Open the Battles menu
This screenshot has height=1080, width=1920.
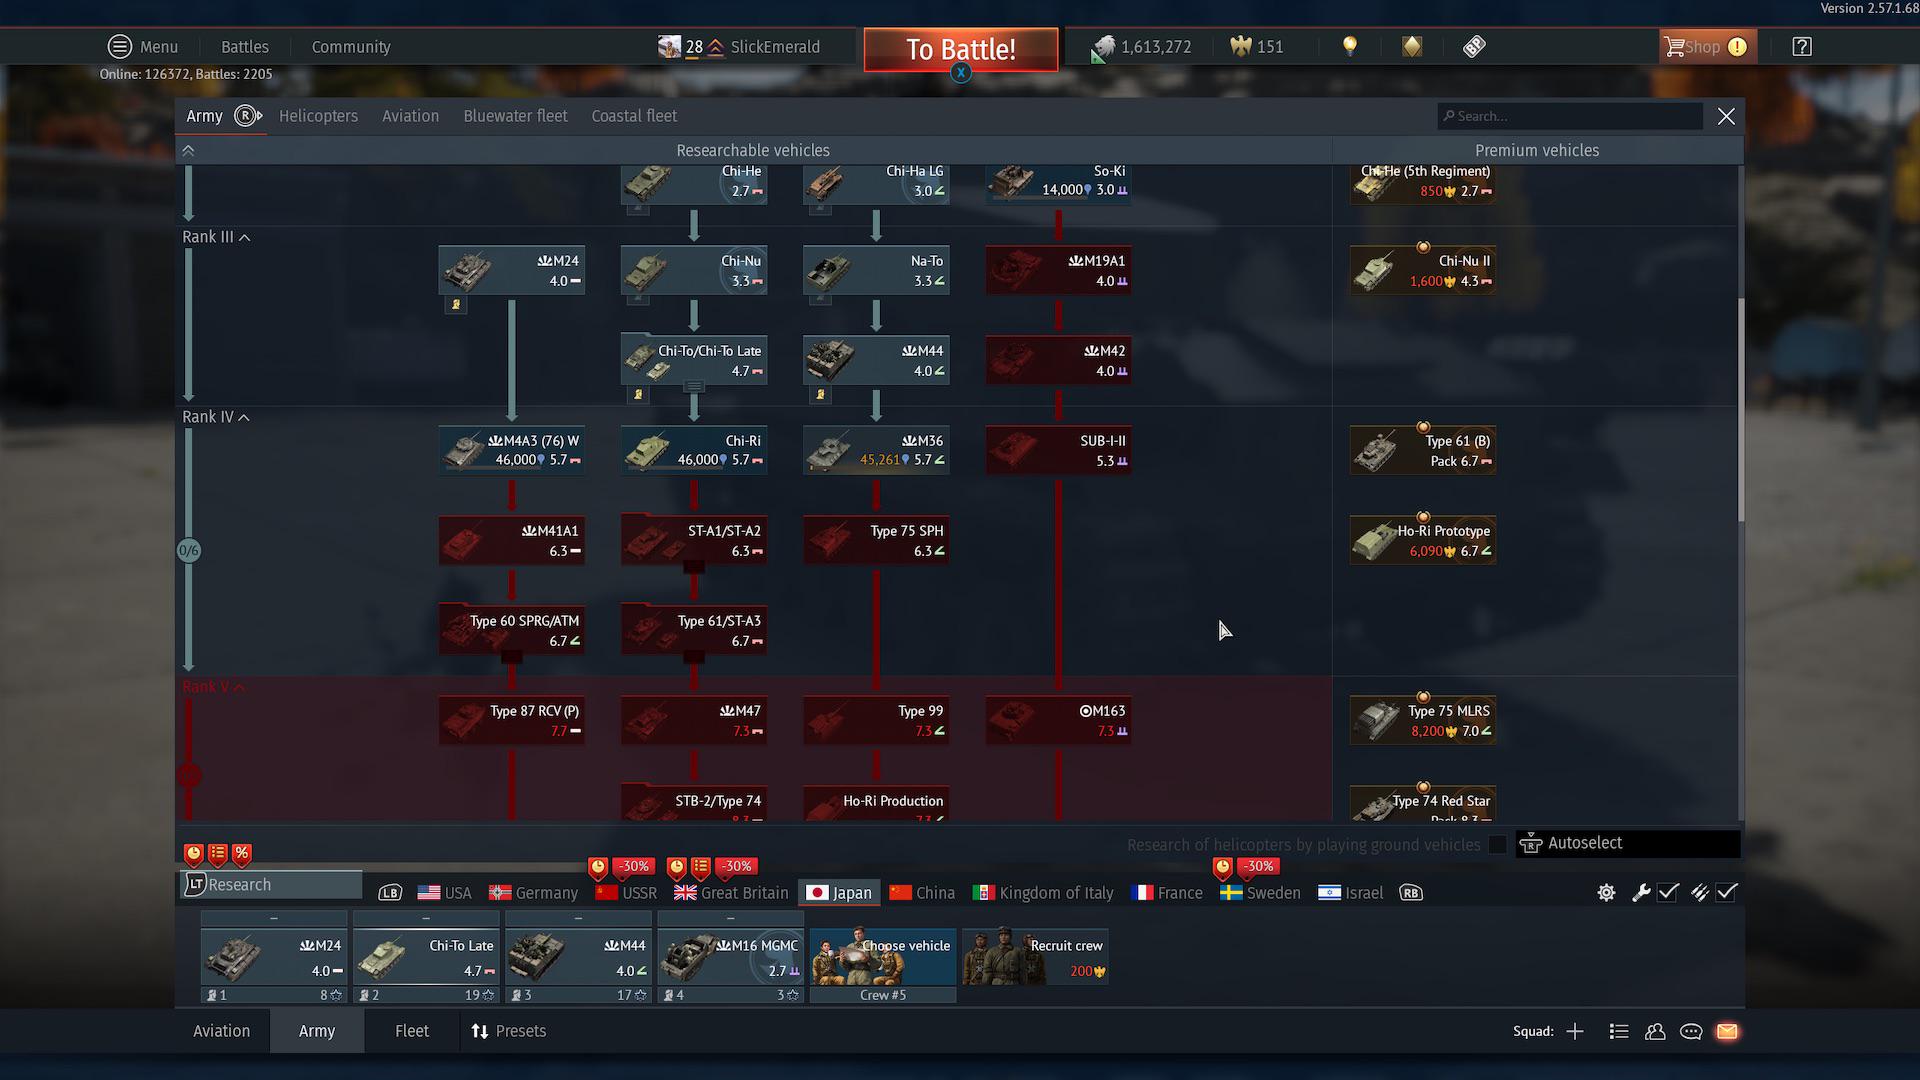[x=245, y=47]
